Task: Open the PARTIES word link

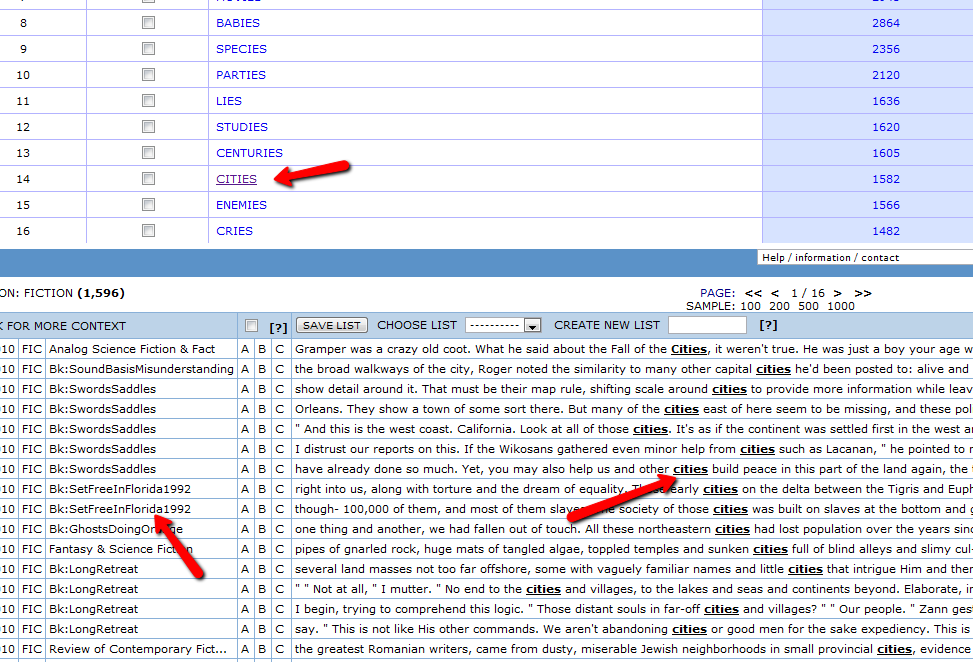Action: click(241, 75)
